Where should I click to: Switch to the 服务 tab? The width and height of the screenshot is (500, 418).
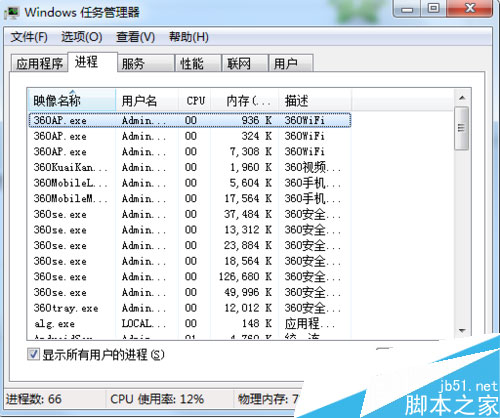point(146,63)
